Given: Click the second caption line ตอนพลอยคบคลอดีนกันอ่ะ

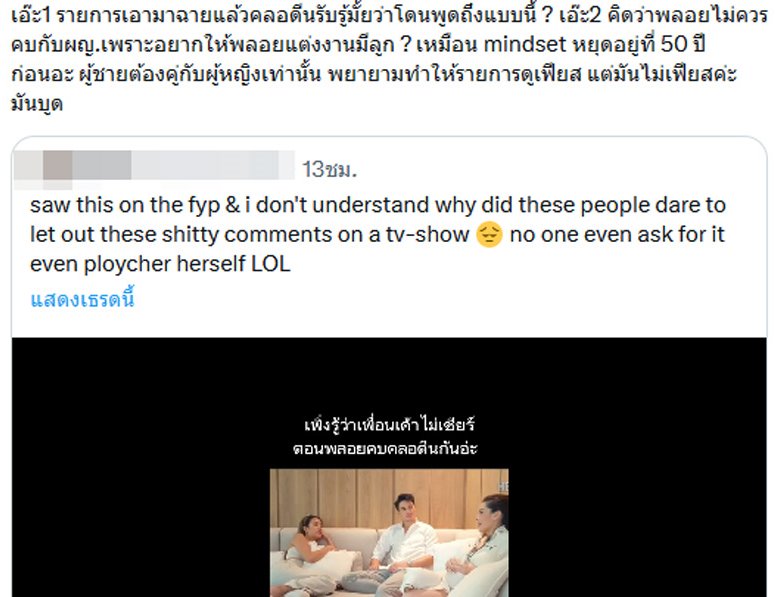Looking at the screenshot, I should pyautogui.click(x=386, y=448).
